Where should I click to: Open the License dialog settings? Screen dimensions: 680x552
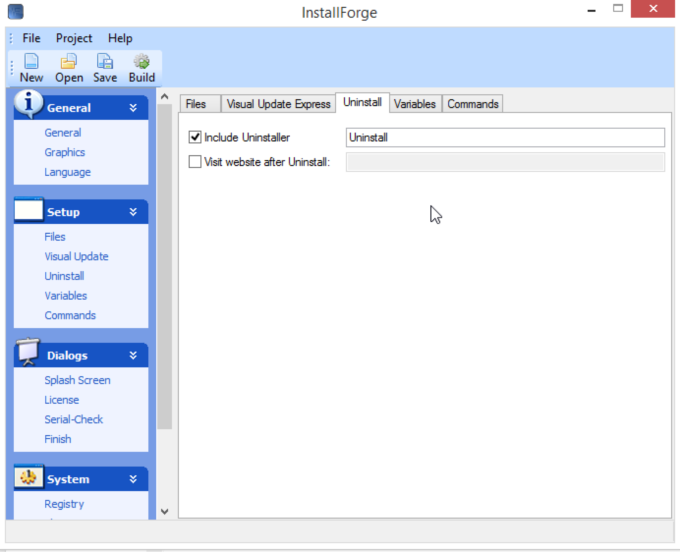coord(62,400)
